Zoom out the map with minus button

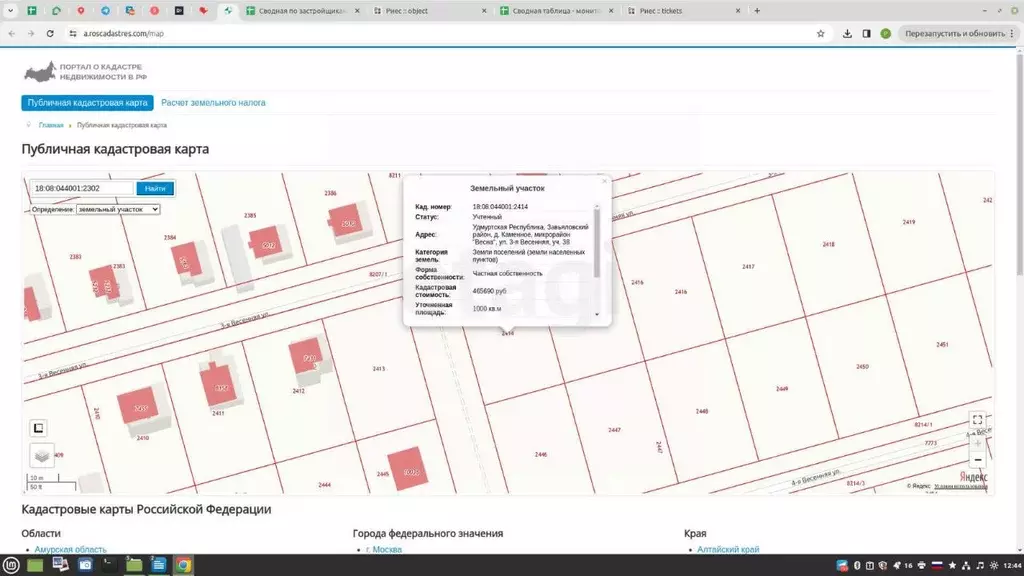(x=977, y=460)
